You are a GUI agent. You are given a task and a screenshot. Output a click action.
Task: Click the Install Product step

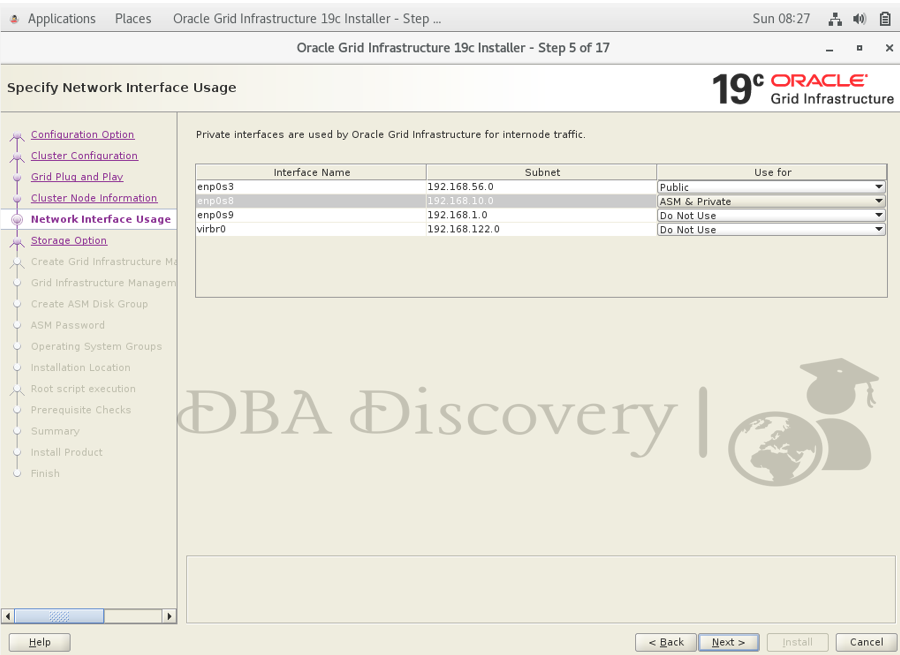(x=67, y=452)
